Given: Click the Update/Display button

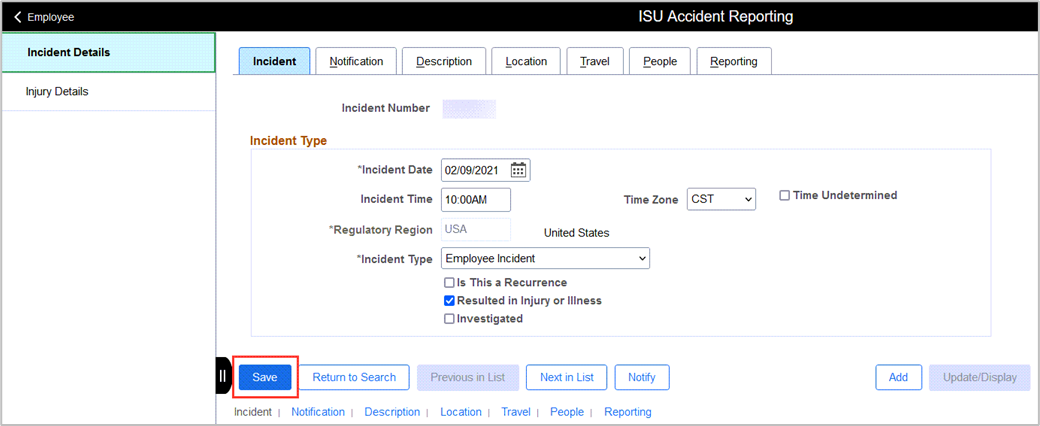Looking at the screenshot, I should tap(980, 377).
